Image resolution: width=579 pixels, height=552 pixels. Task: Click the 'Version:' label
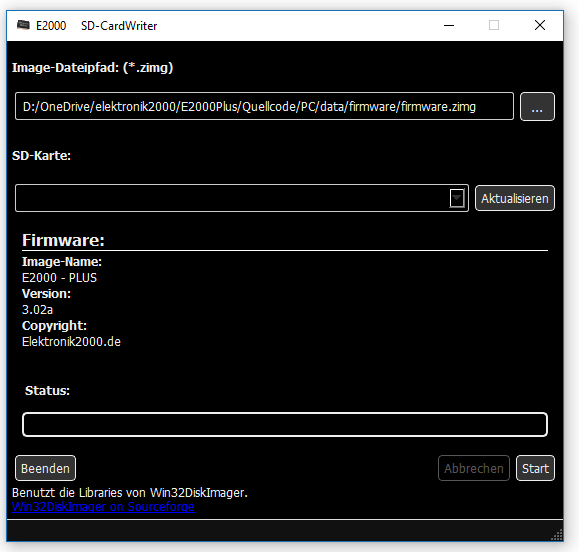[x=46, y=294]
